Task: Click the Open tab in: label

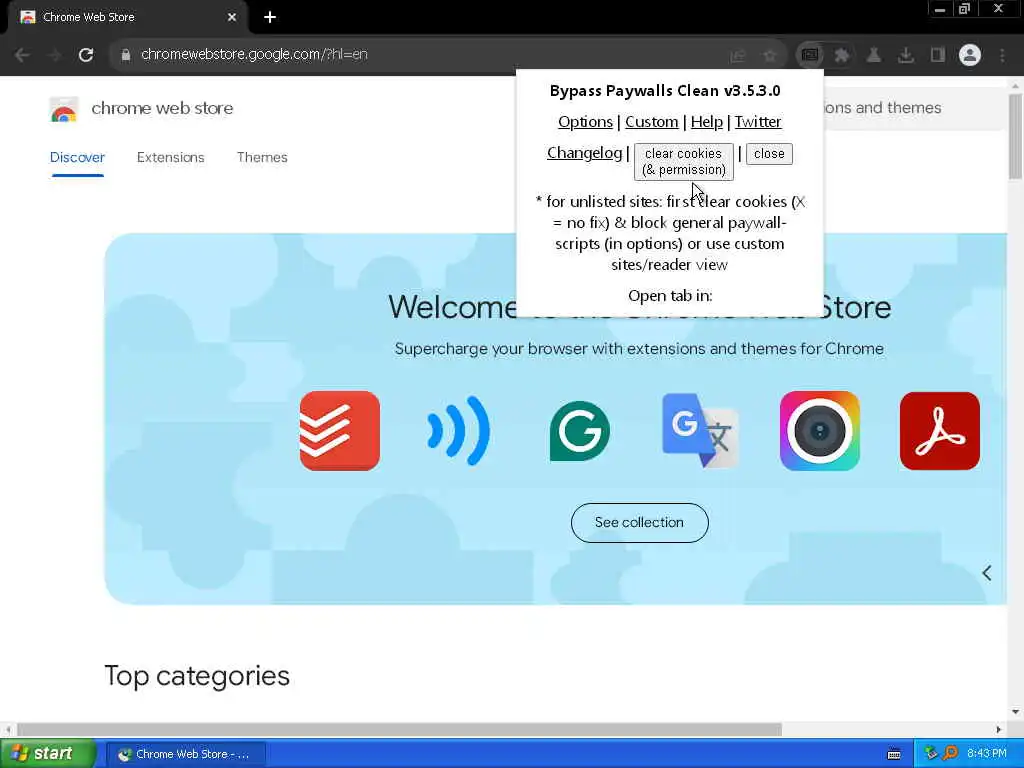Action: coord(670,296)
